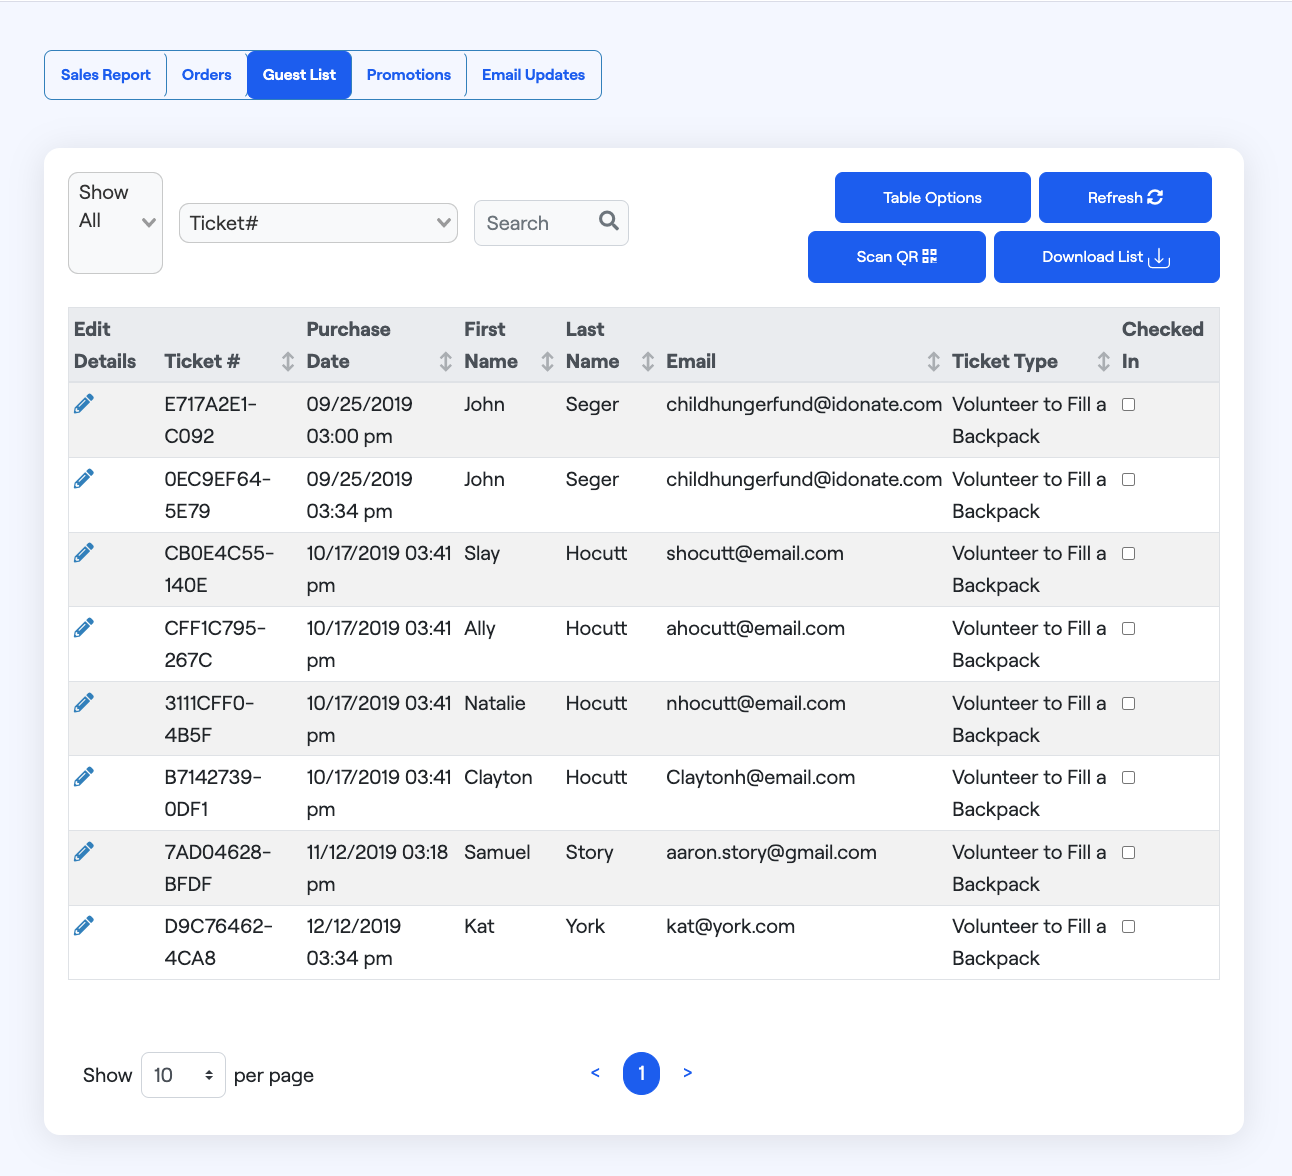Screen dimensions: 1292x1176
Task: Sort by Email column arrows
Action: [x=933, y=361]
